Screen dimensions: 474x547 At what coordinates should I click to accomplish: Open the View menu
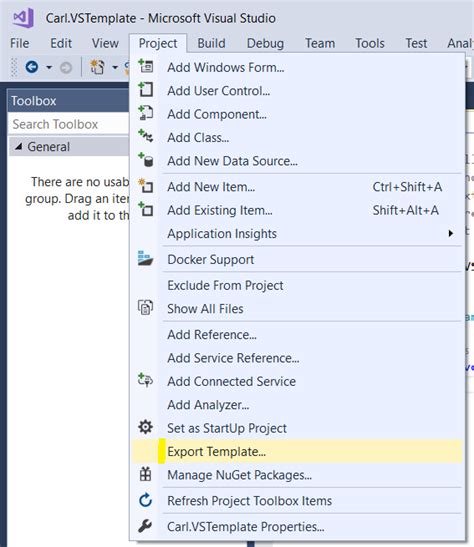(x=105, y=43)
